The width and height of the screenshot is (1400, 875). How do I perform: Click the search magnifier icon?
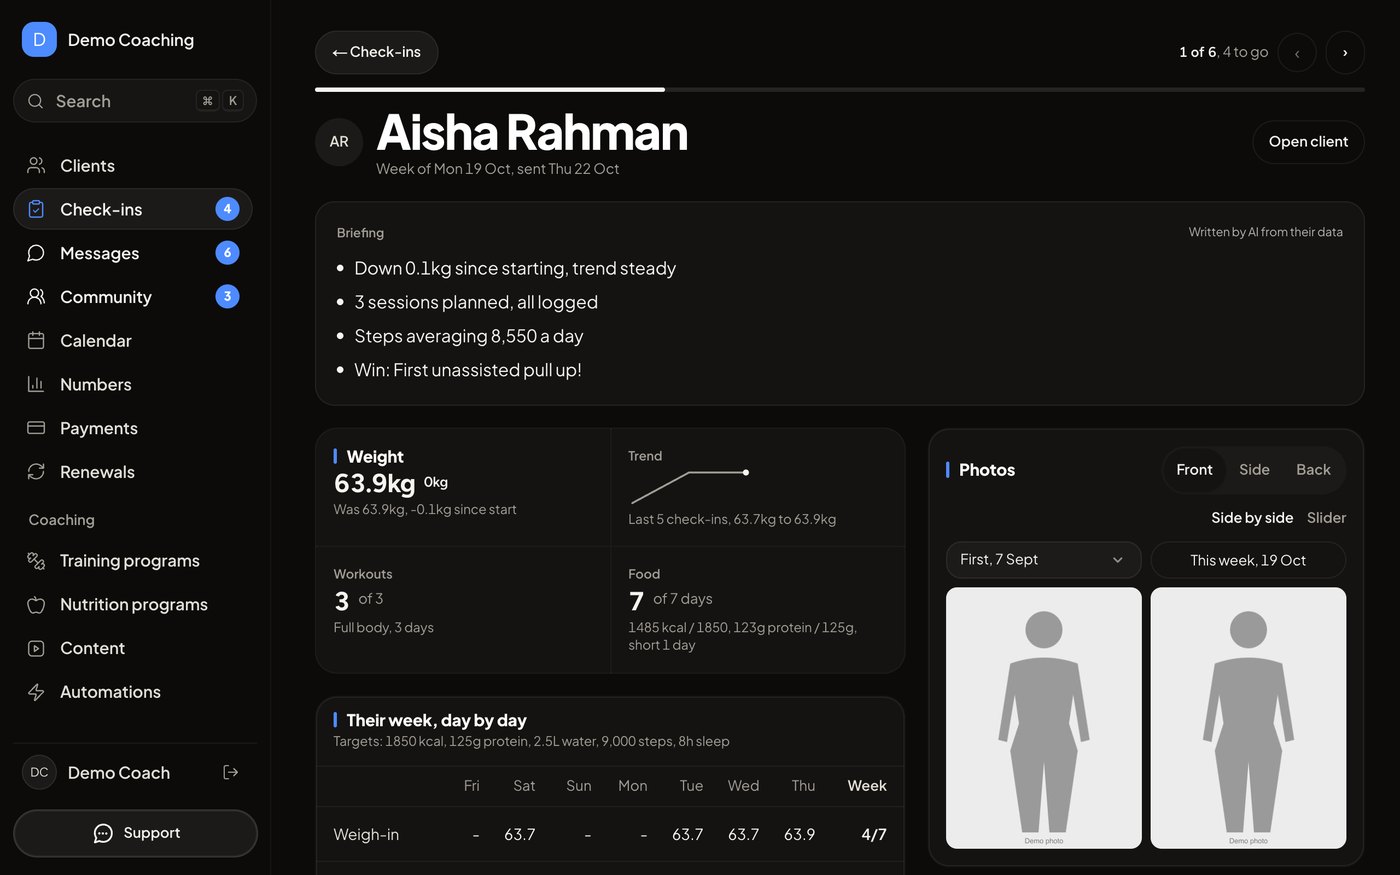(36, 101)
